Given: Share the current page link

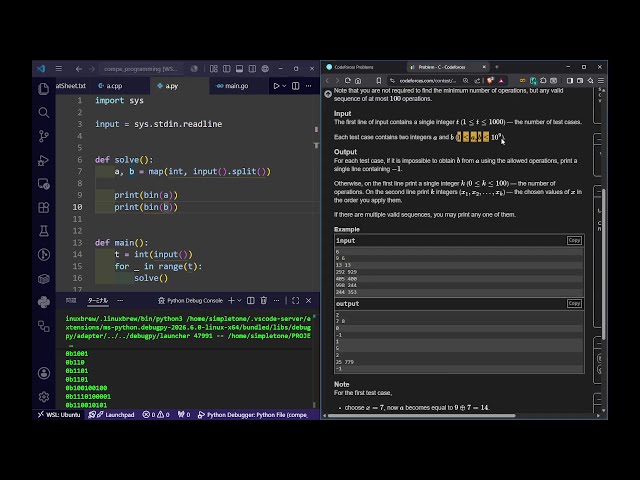Looking at the screenshot, I should [477, 81].
